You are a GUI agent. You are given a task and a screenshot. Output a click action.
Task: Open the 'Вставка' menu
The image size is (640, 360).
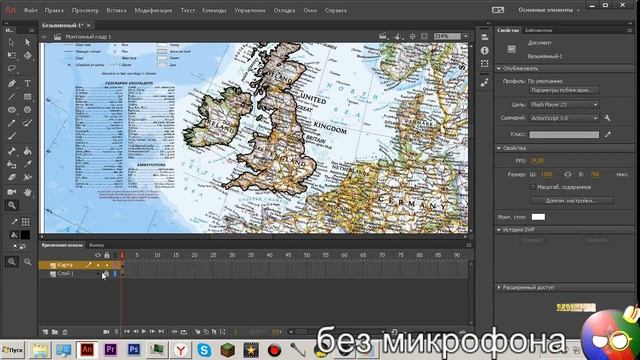(x=116, y=10)
